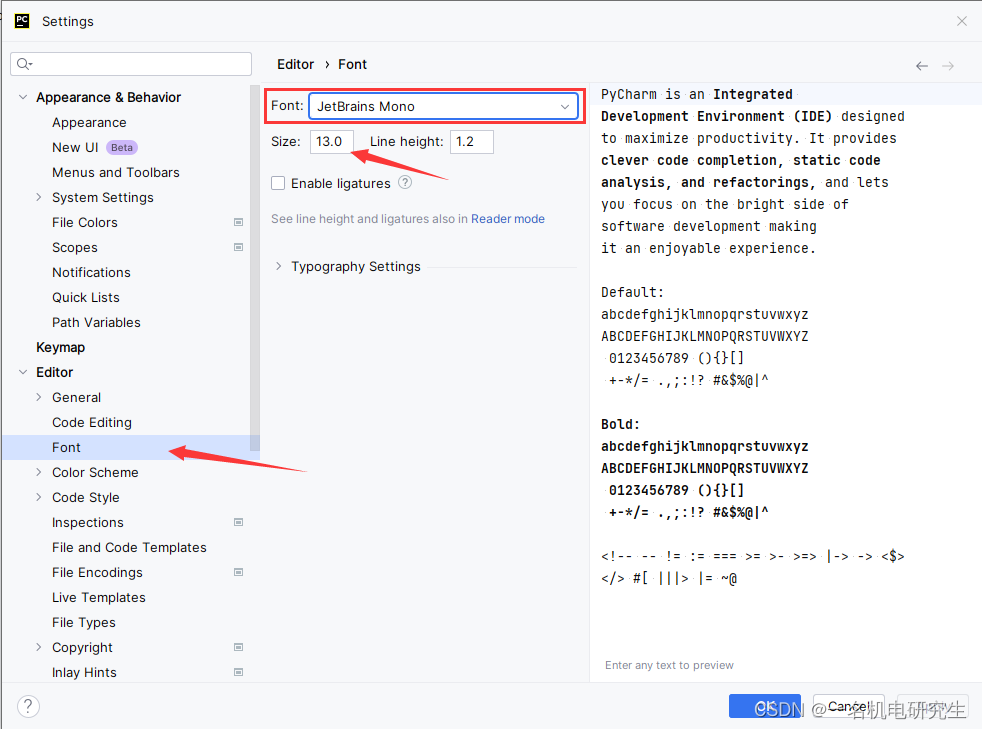Image resolution: width=982 pixels, height=729 pixels.
Task: Open Path Variables settings
Action: tap(96, 323)
